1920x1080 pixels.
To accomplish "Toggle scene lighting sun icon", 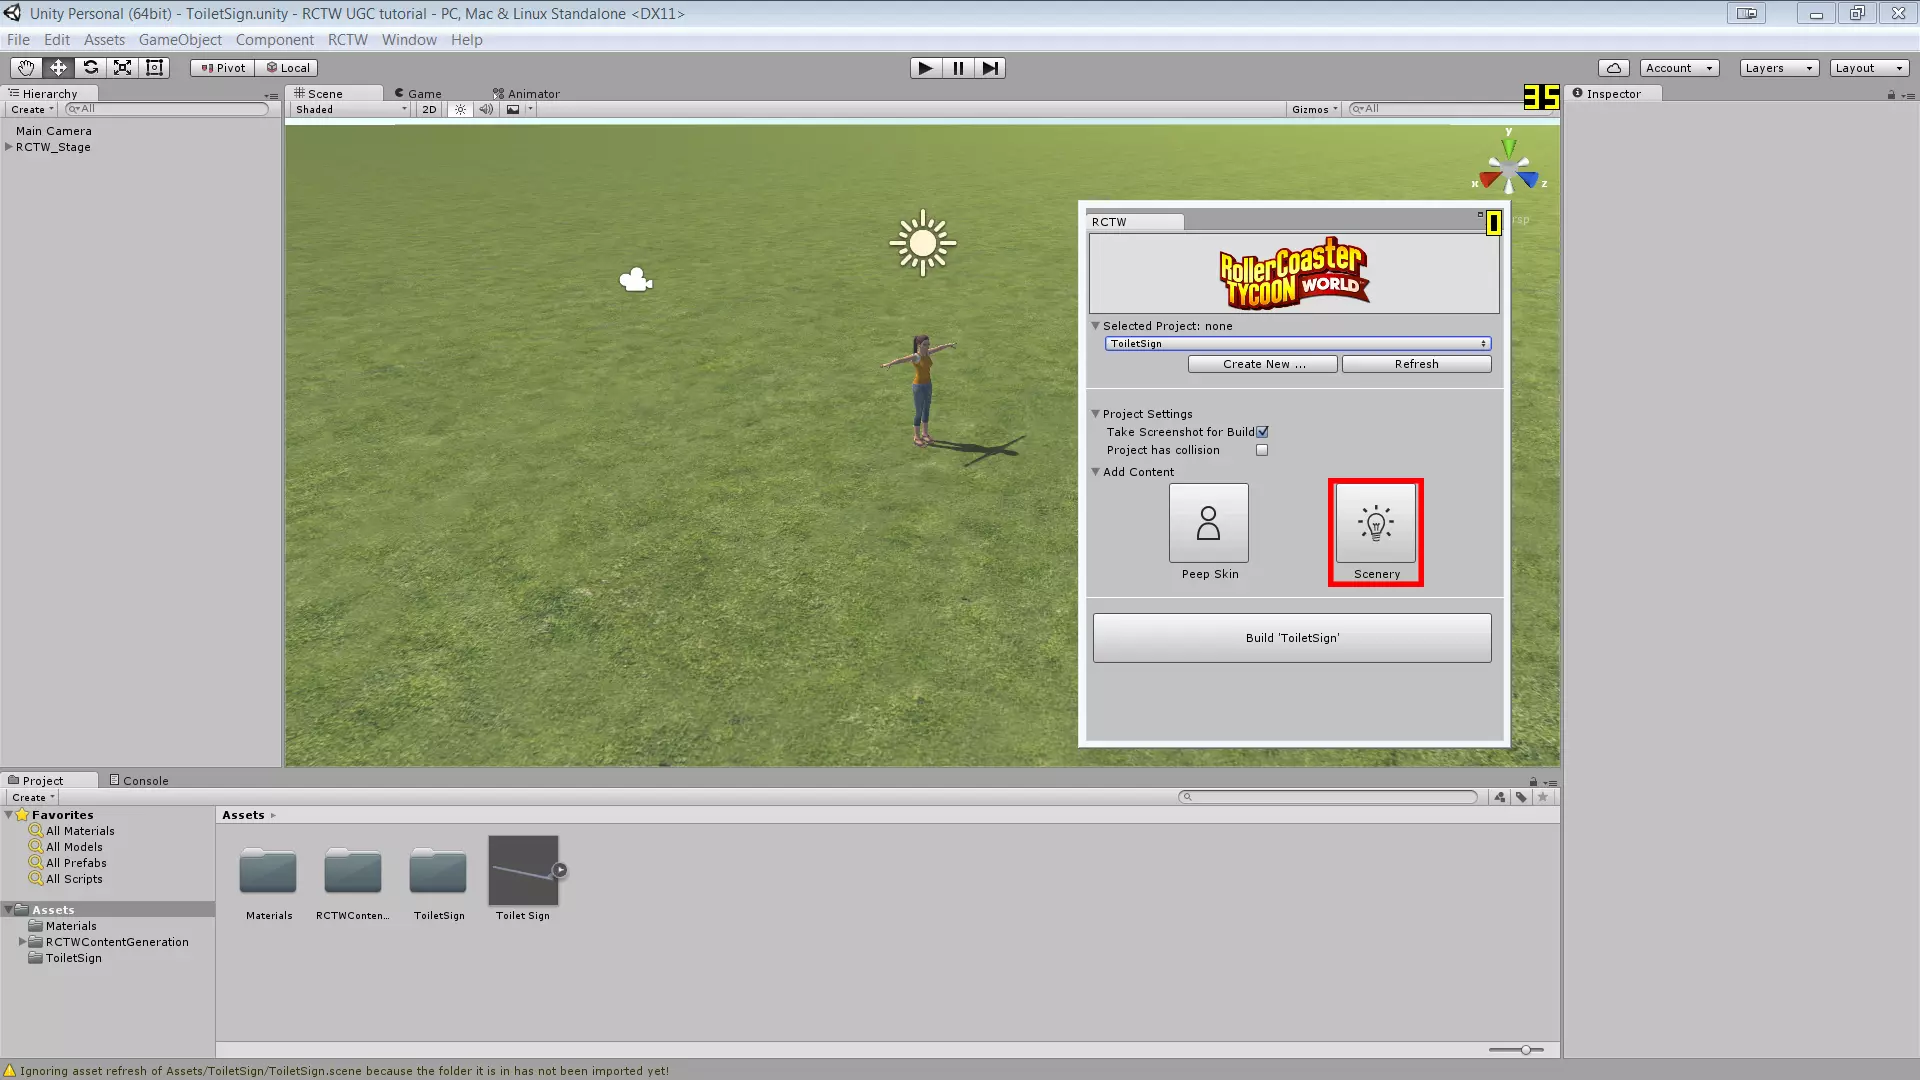I will click(460, 110).
